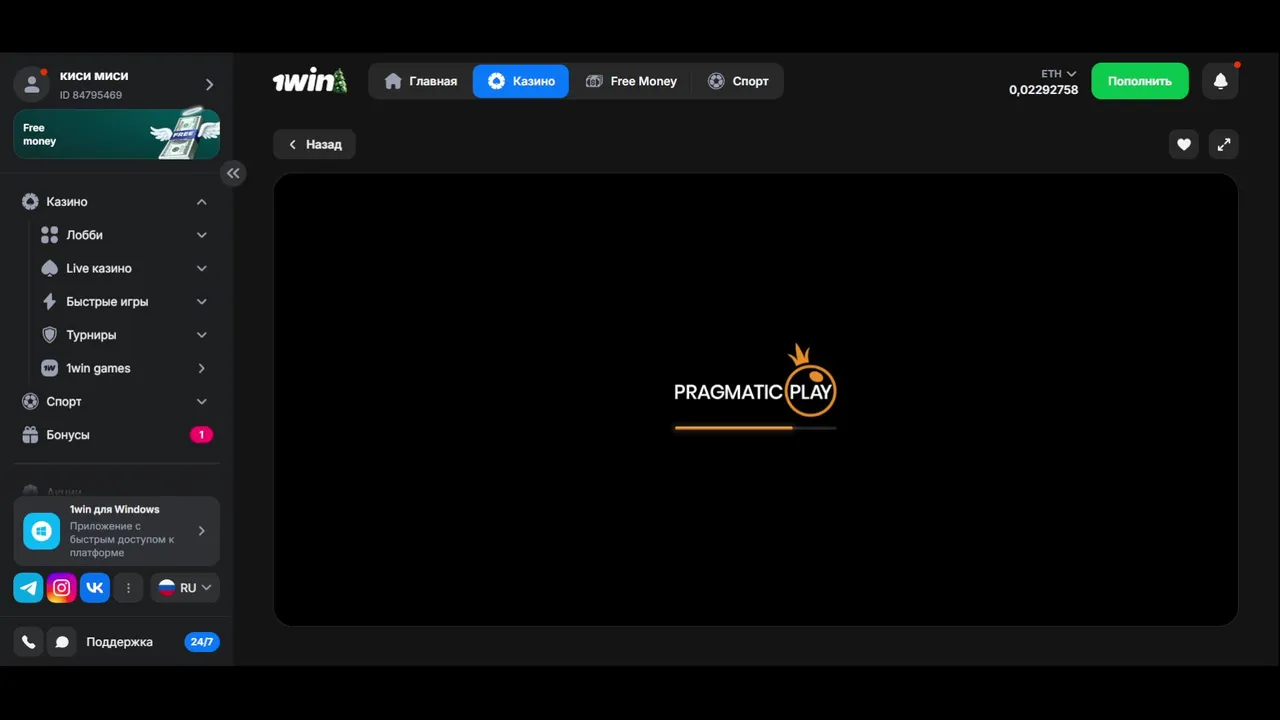Click the Спорт ball icon in sidebar
The image size is (1280, 720).
[30, 402]
